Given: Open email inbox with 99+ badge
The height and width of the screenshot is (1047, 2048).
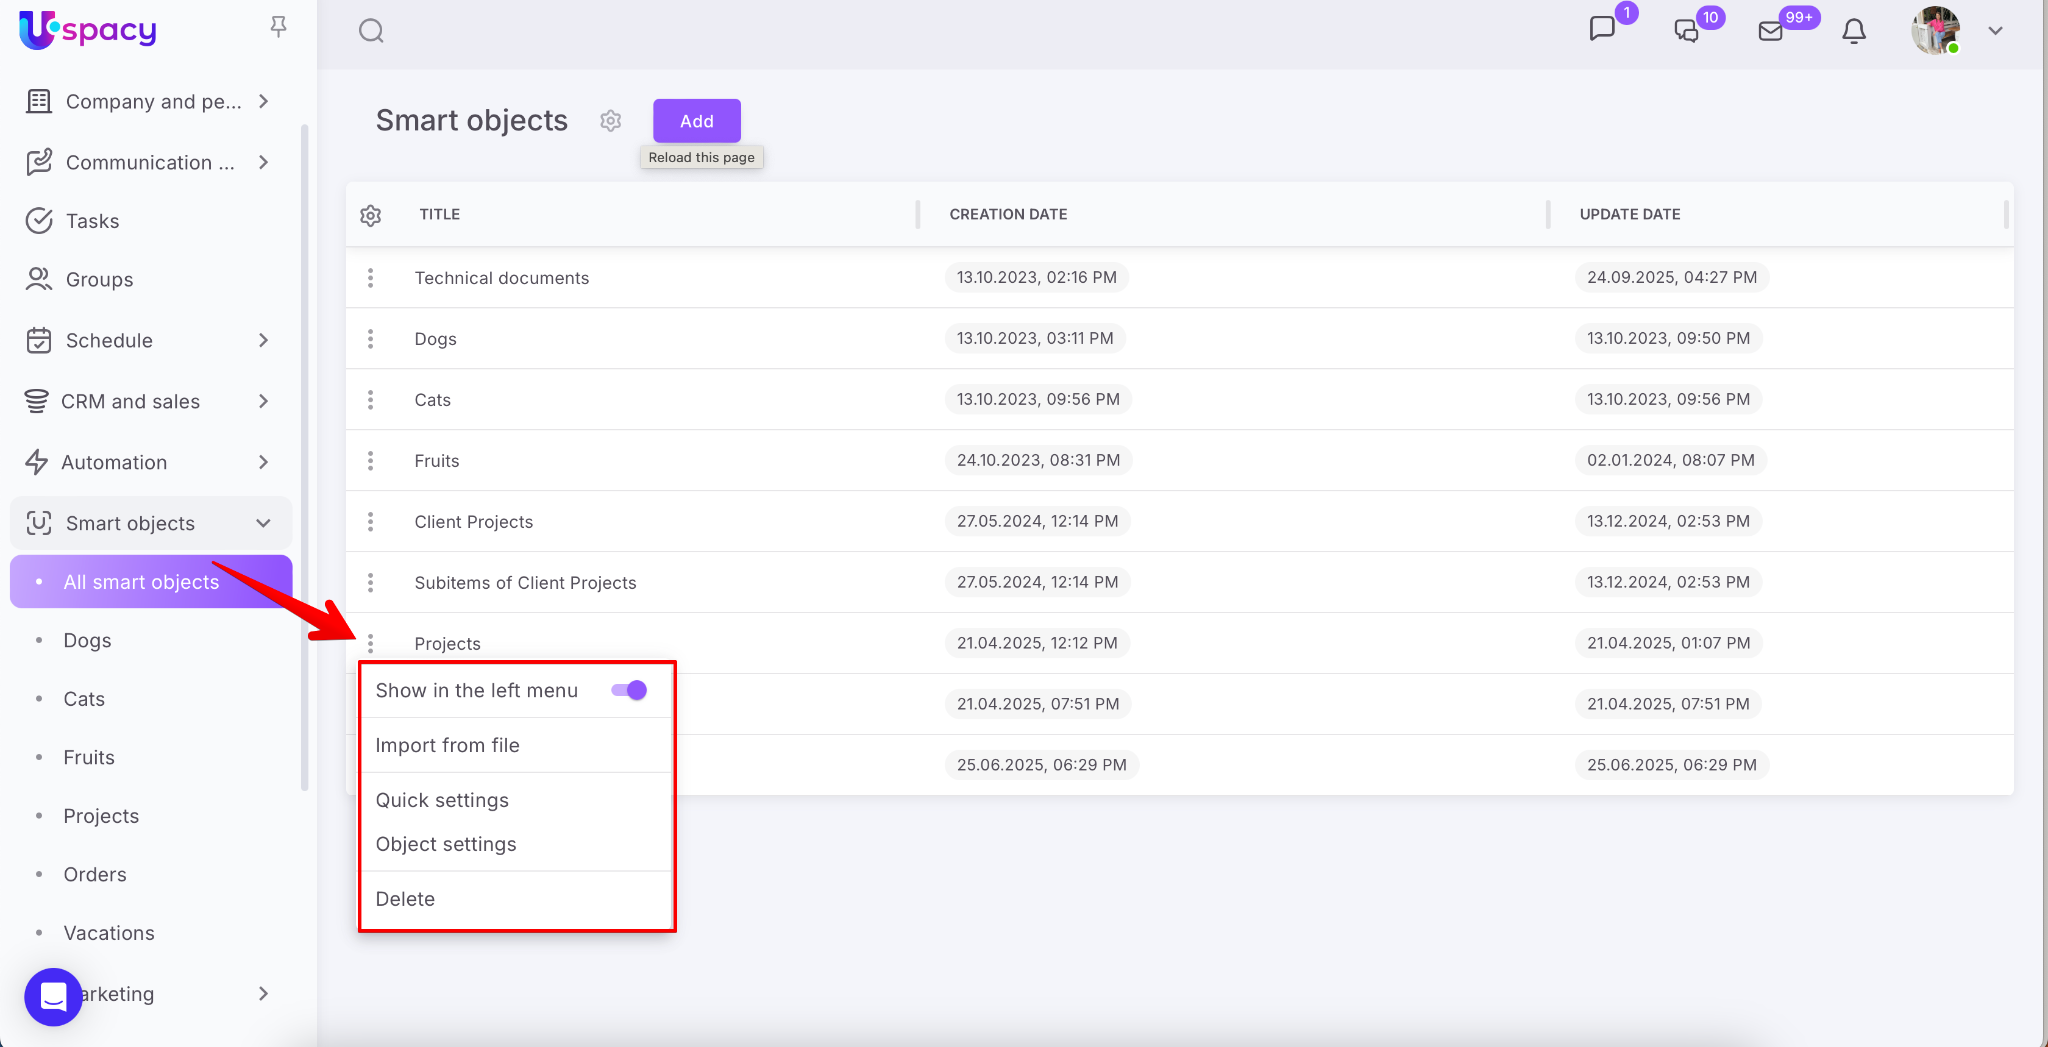Looking at the screenshot, I should 1771,31.
